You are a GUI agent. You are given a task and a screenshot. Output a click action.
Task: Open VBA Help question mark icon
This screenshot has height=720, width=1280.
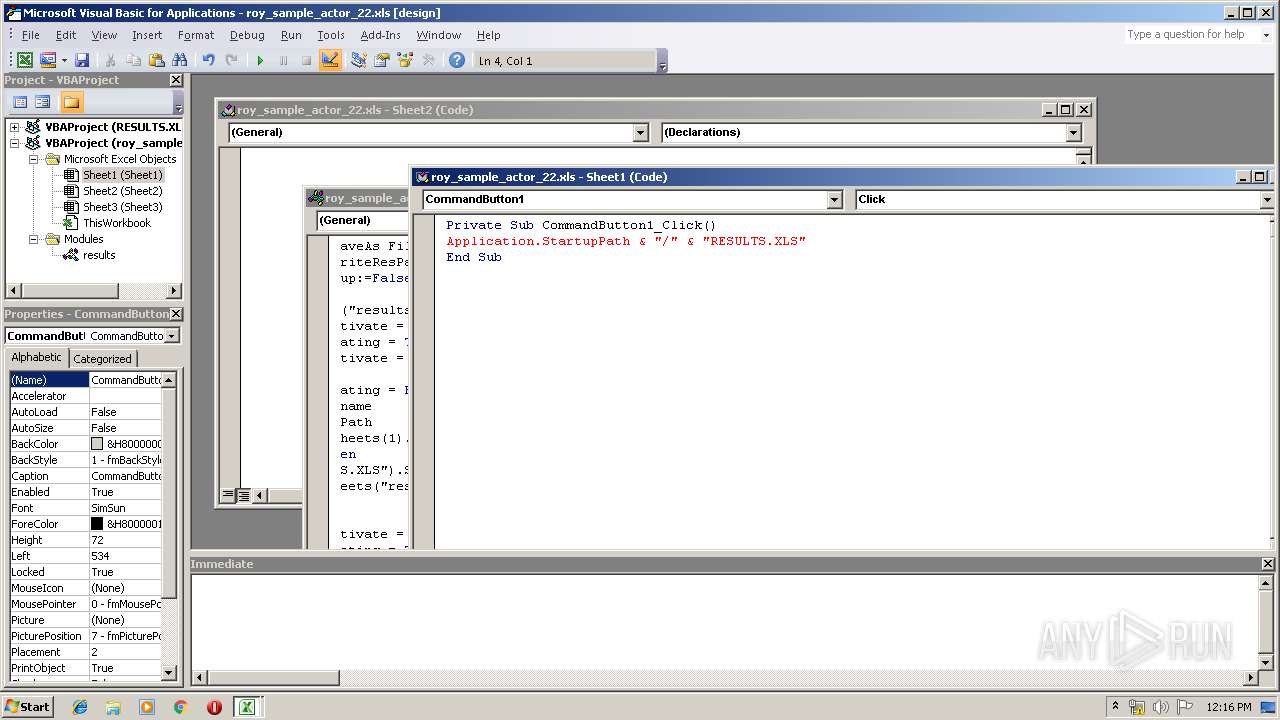[457, 61]
